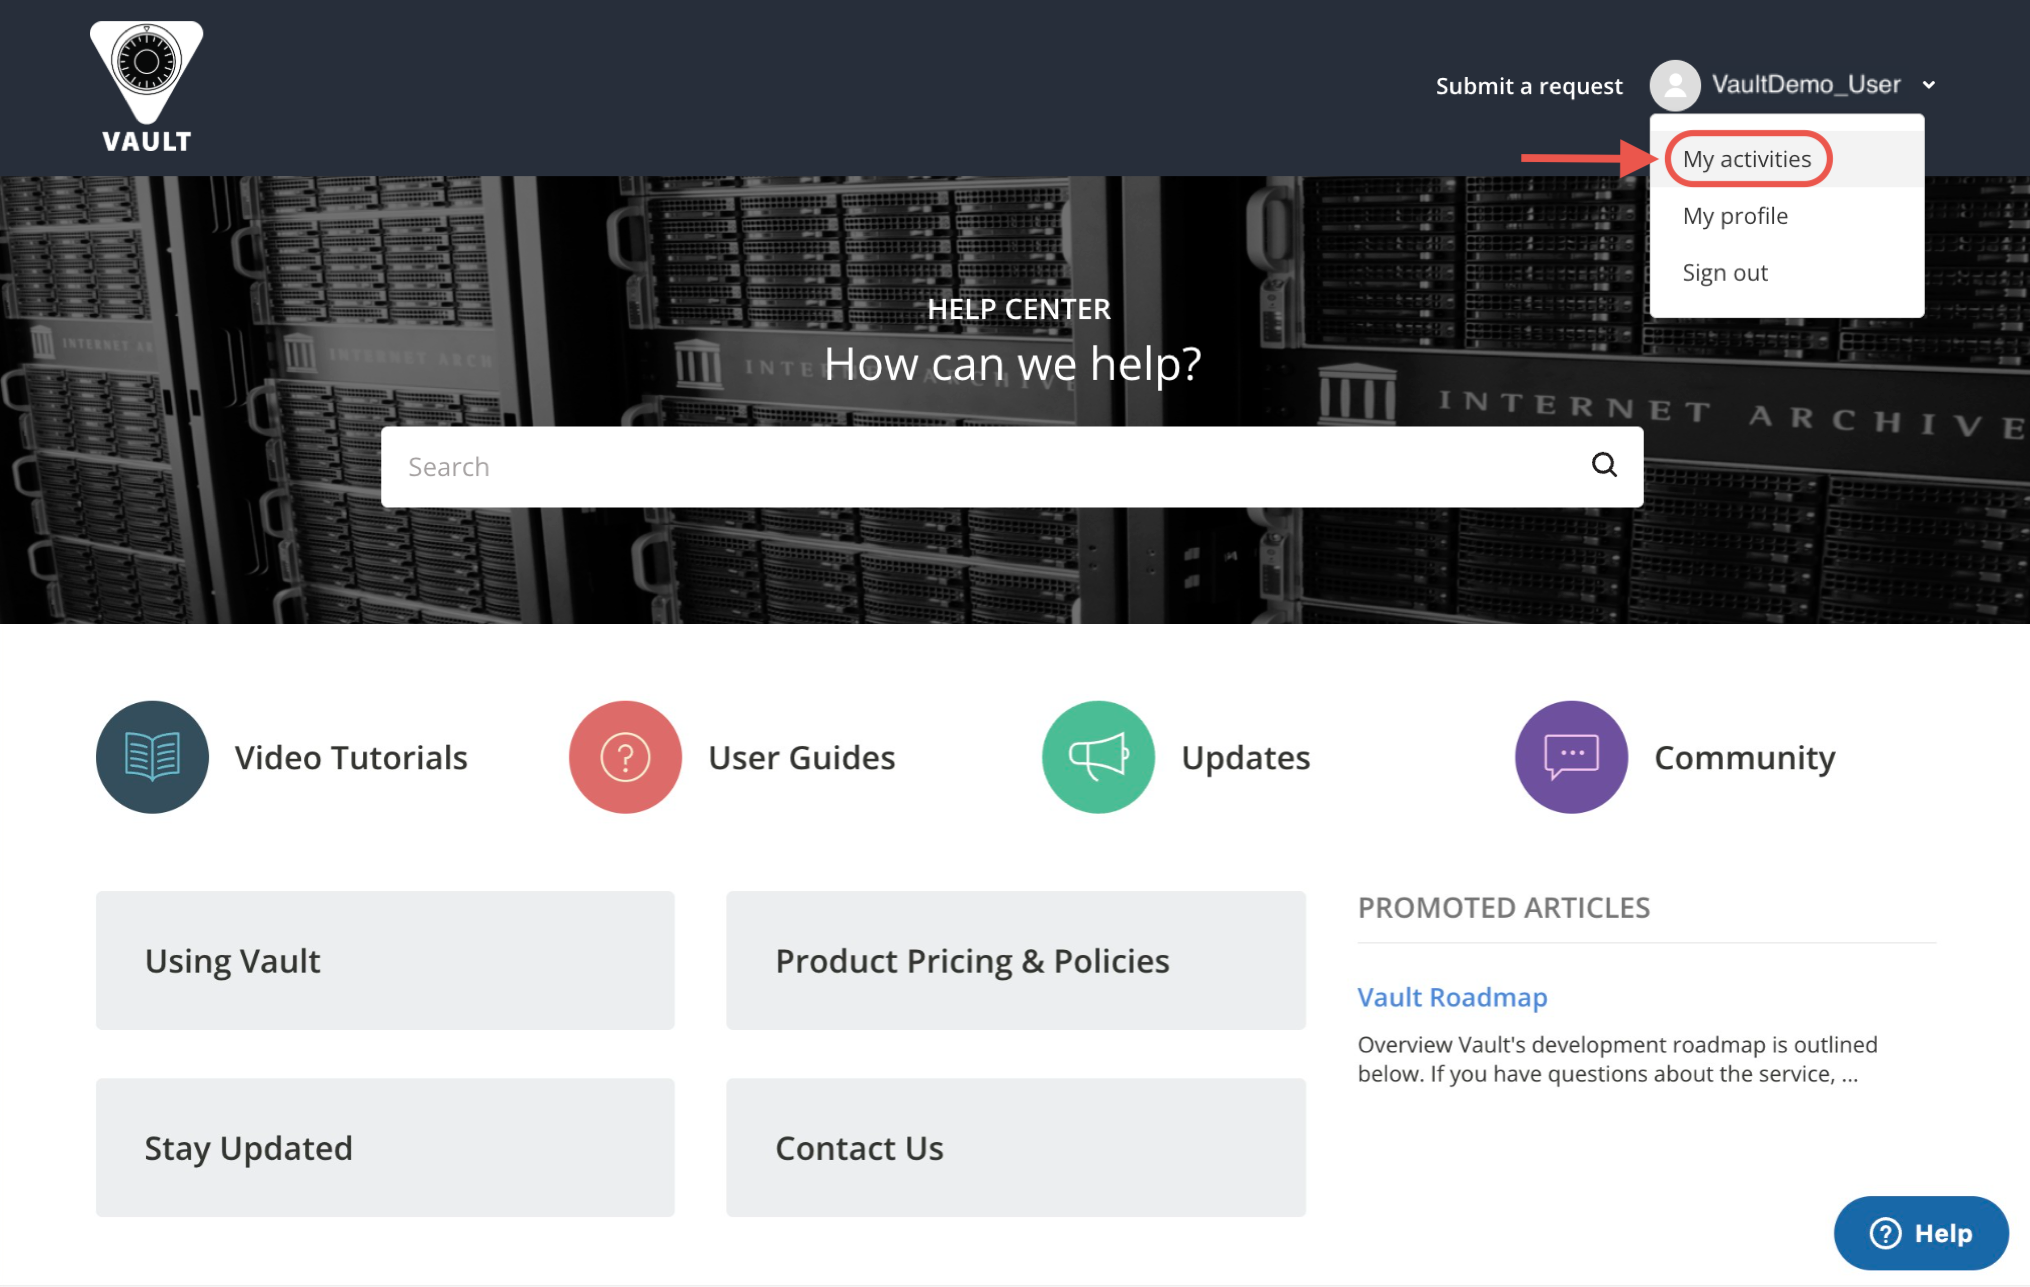Viewport: 2030px width, 1287px height.
Task: Open the Community label link
Action: tap(1745, 759)
